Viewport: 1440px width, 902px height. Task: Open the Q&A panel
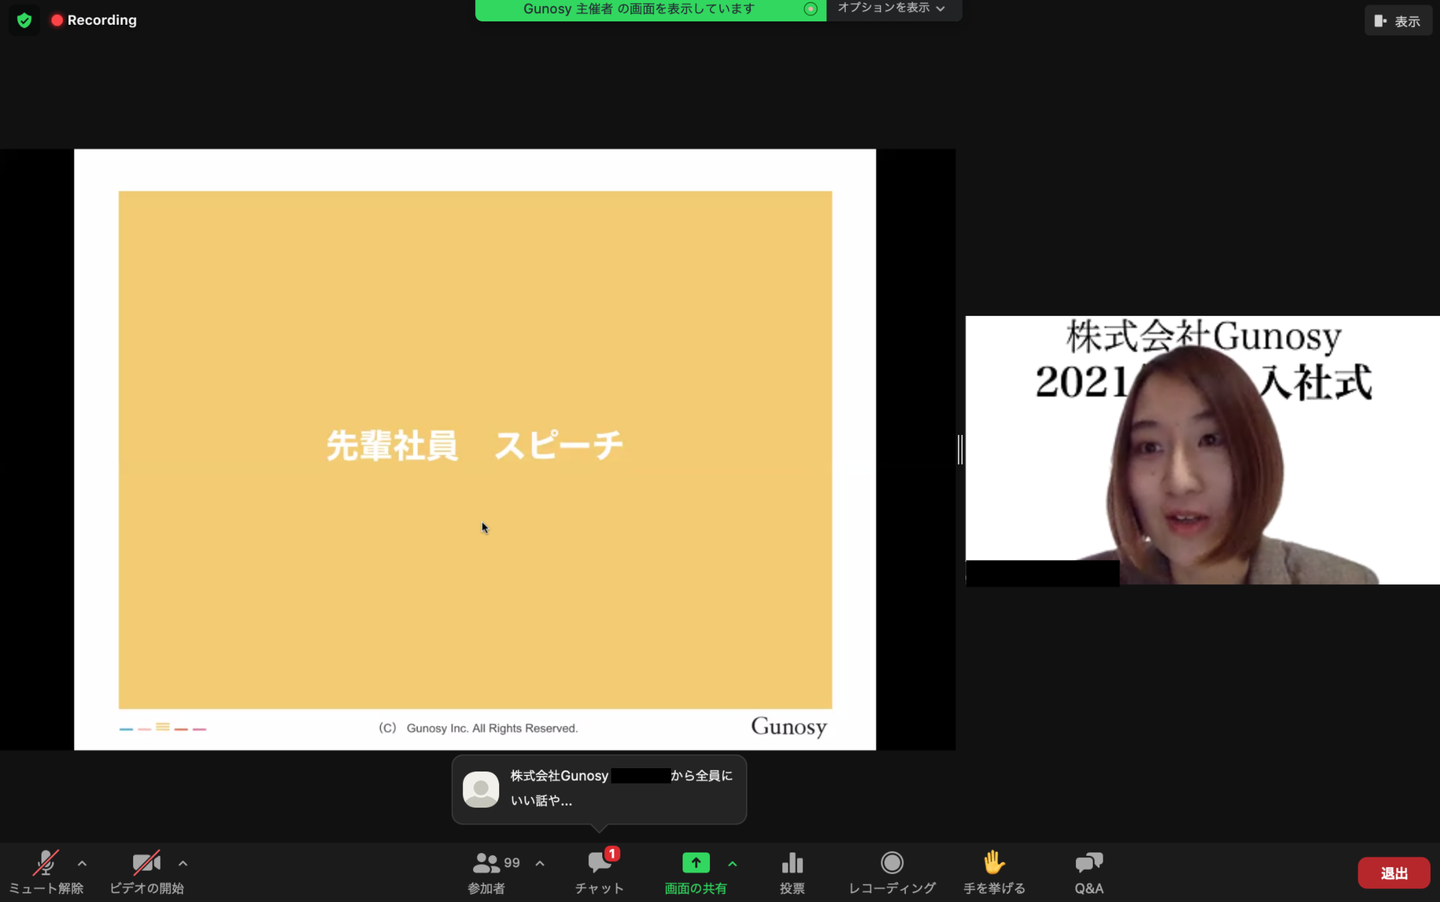pyautogui.click(x=1089, y=872)
